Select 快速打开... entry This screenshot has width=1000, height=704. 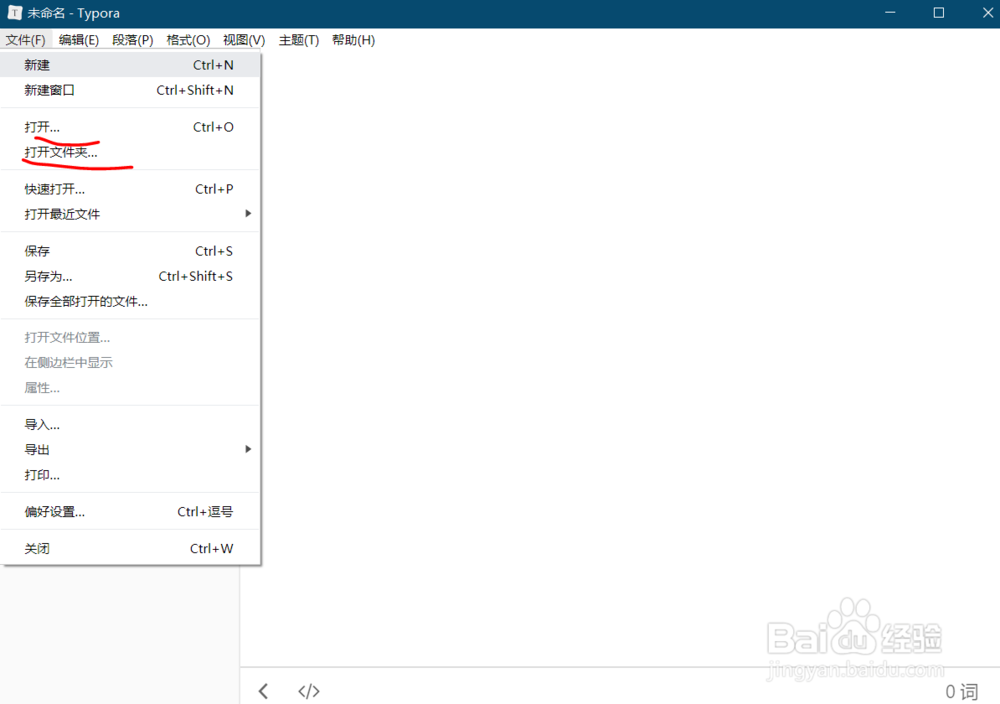130,189
